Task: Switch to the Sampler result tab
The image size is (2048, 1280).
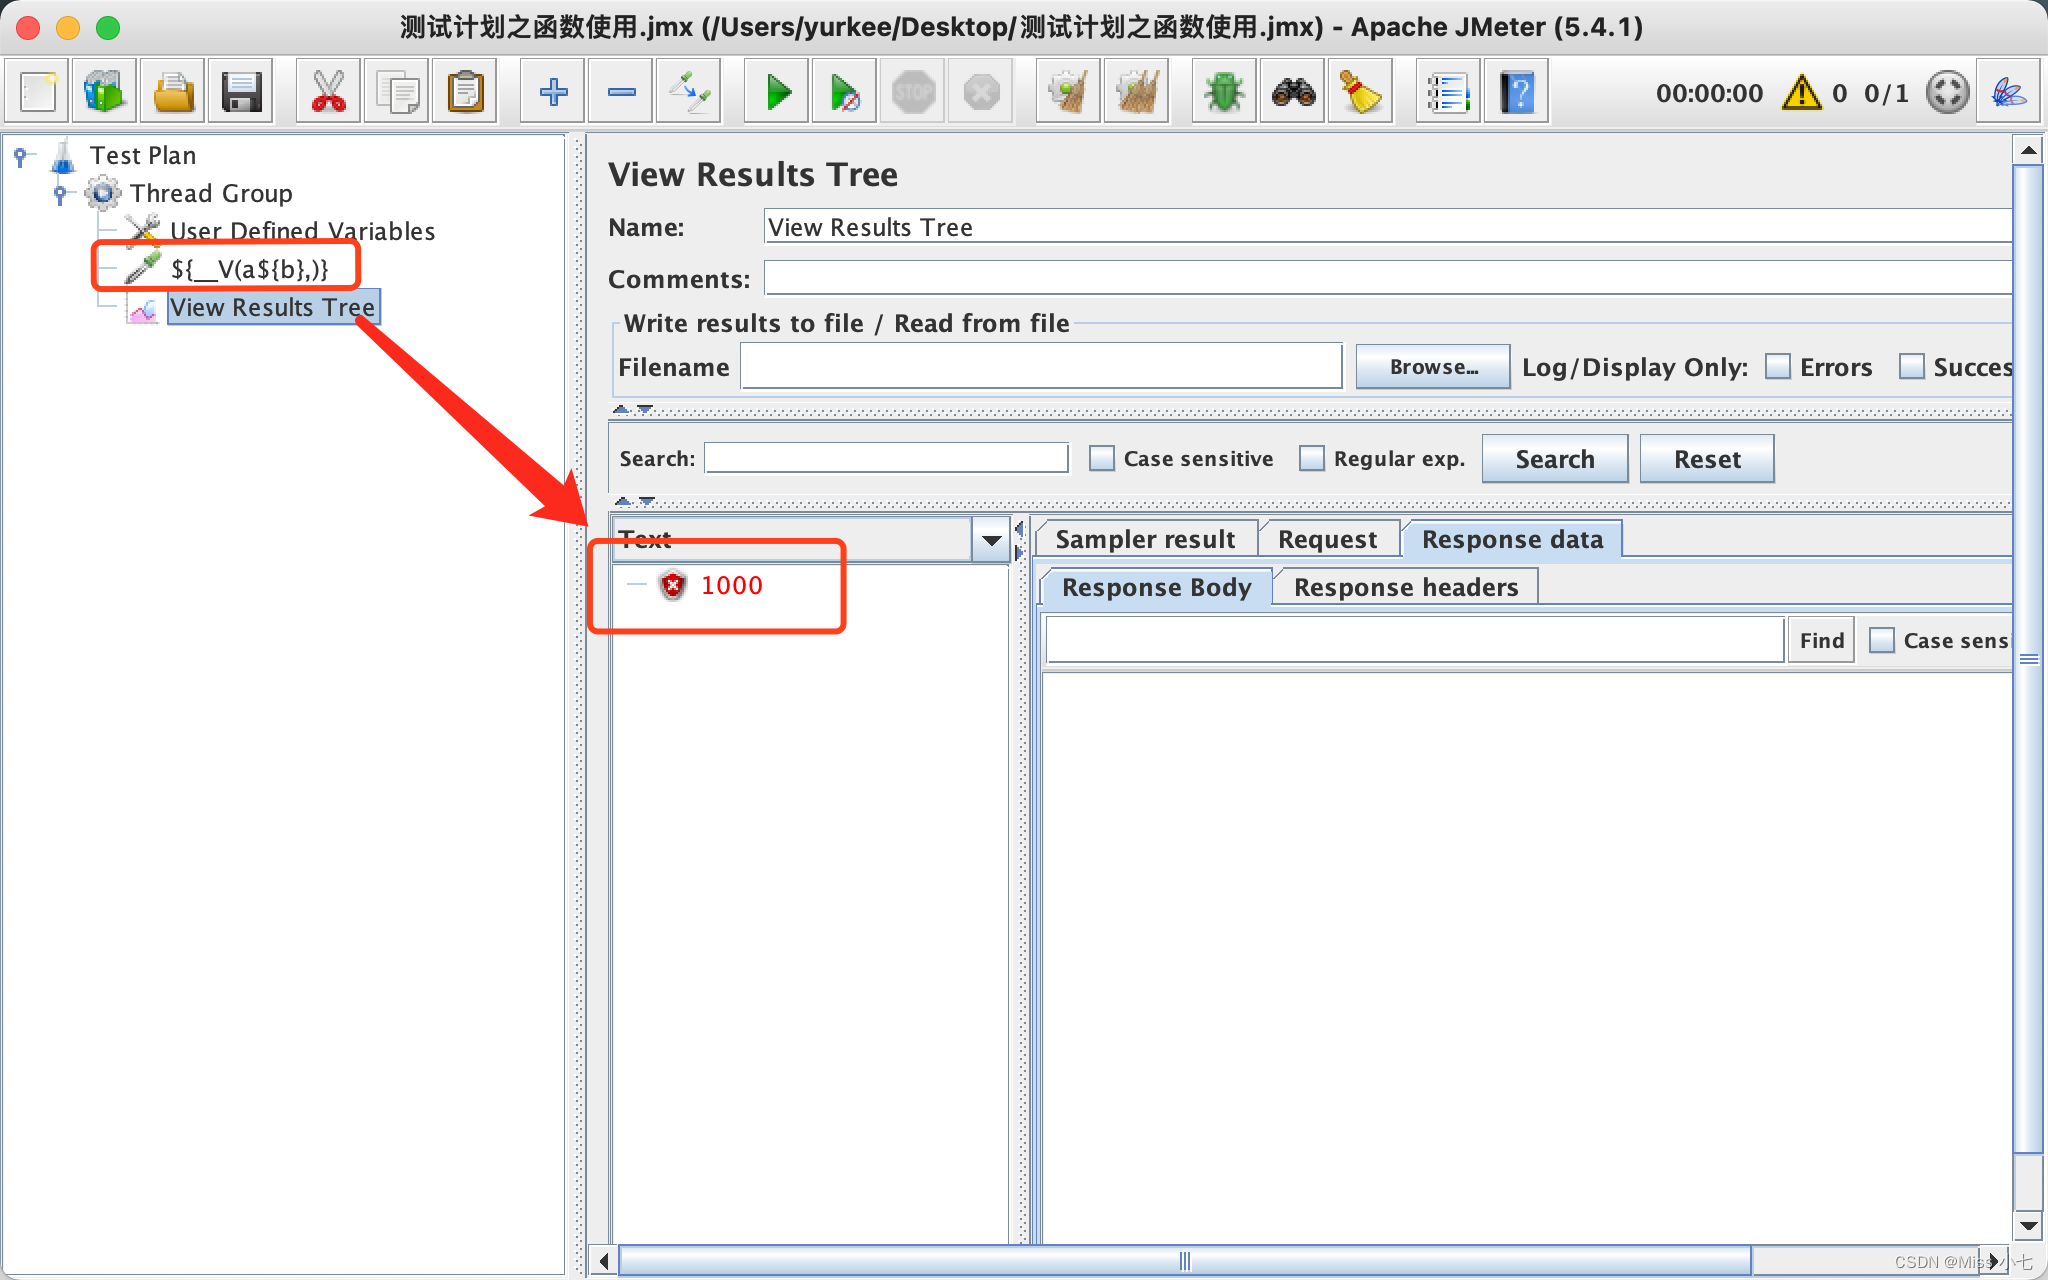Action: (1145, 539)
